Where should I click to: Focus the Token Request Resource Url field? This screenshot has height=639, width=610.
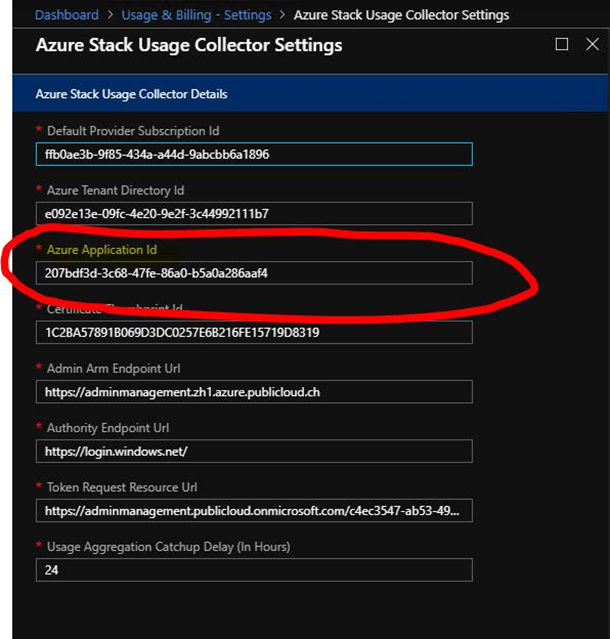(x=254, y=511)
